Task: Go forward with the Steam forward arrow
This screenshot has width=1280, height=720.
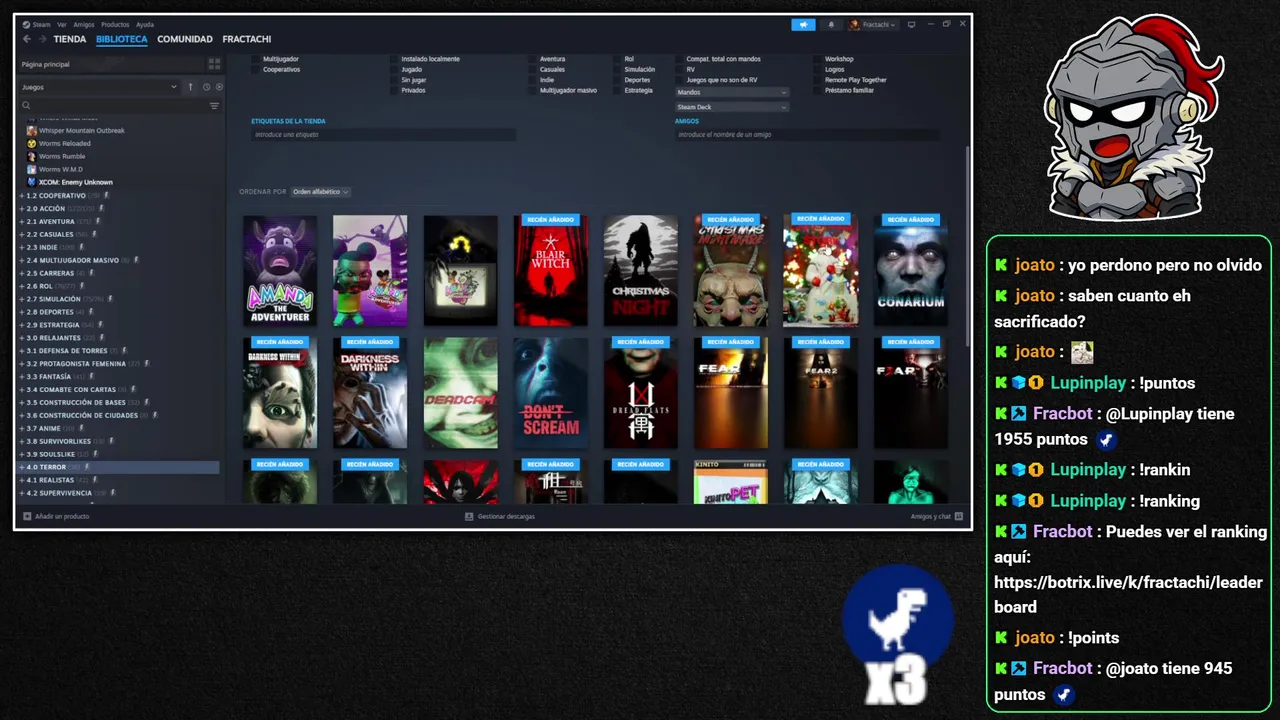Action: 42,39
